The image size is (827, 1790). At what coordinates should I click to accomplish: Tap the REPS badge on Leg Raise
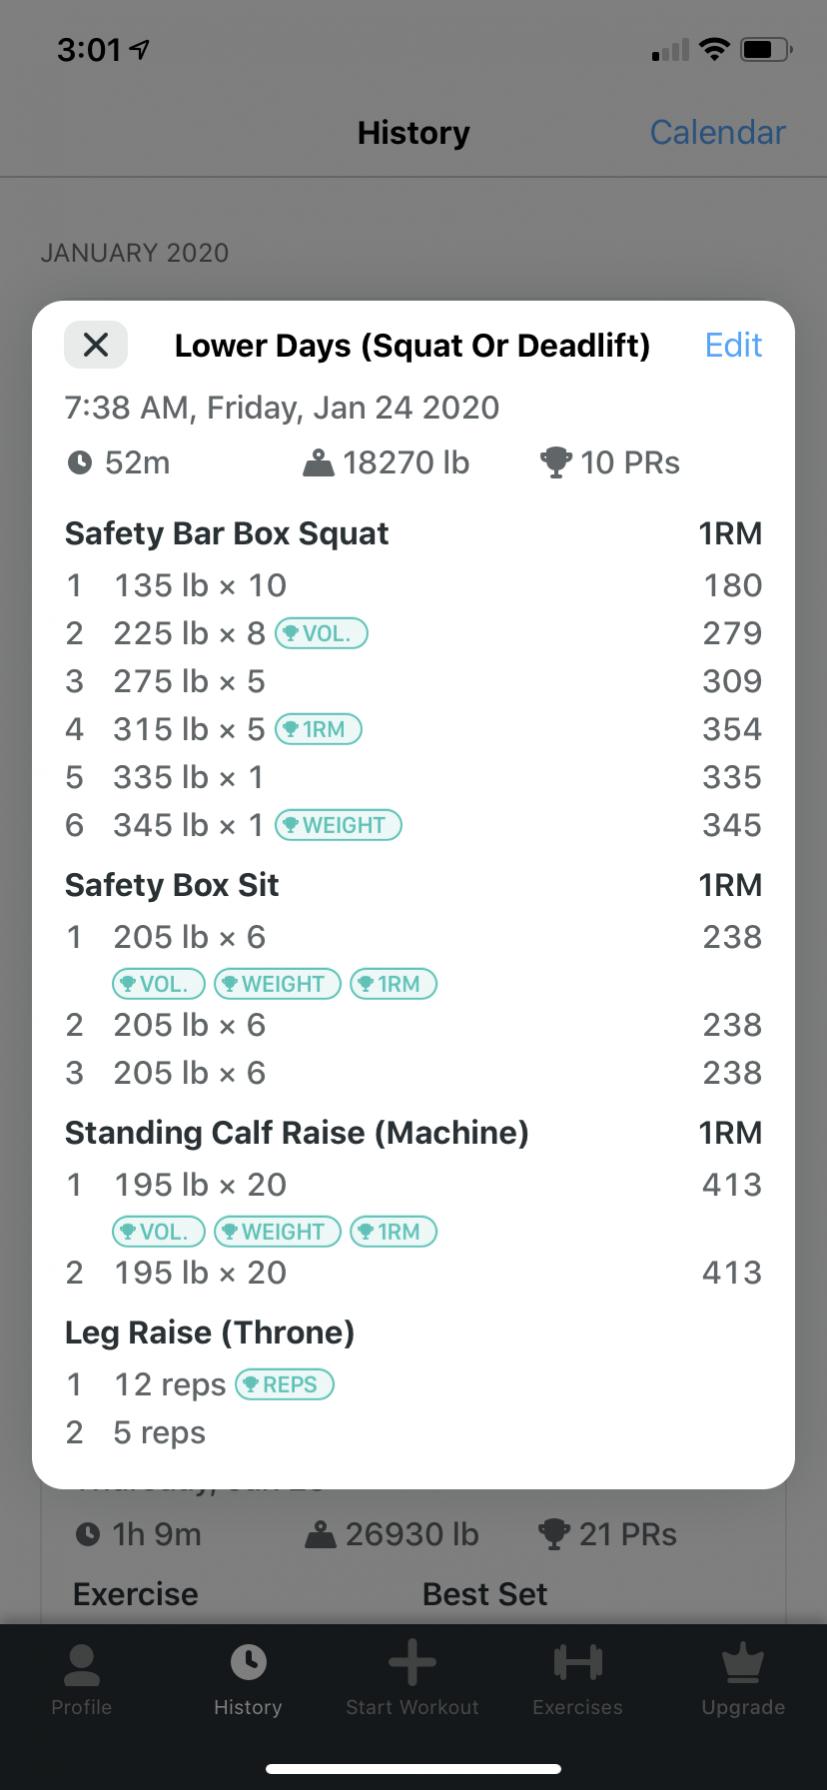pos(284,1385)
